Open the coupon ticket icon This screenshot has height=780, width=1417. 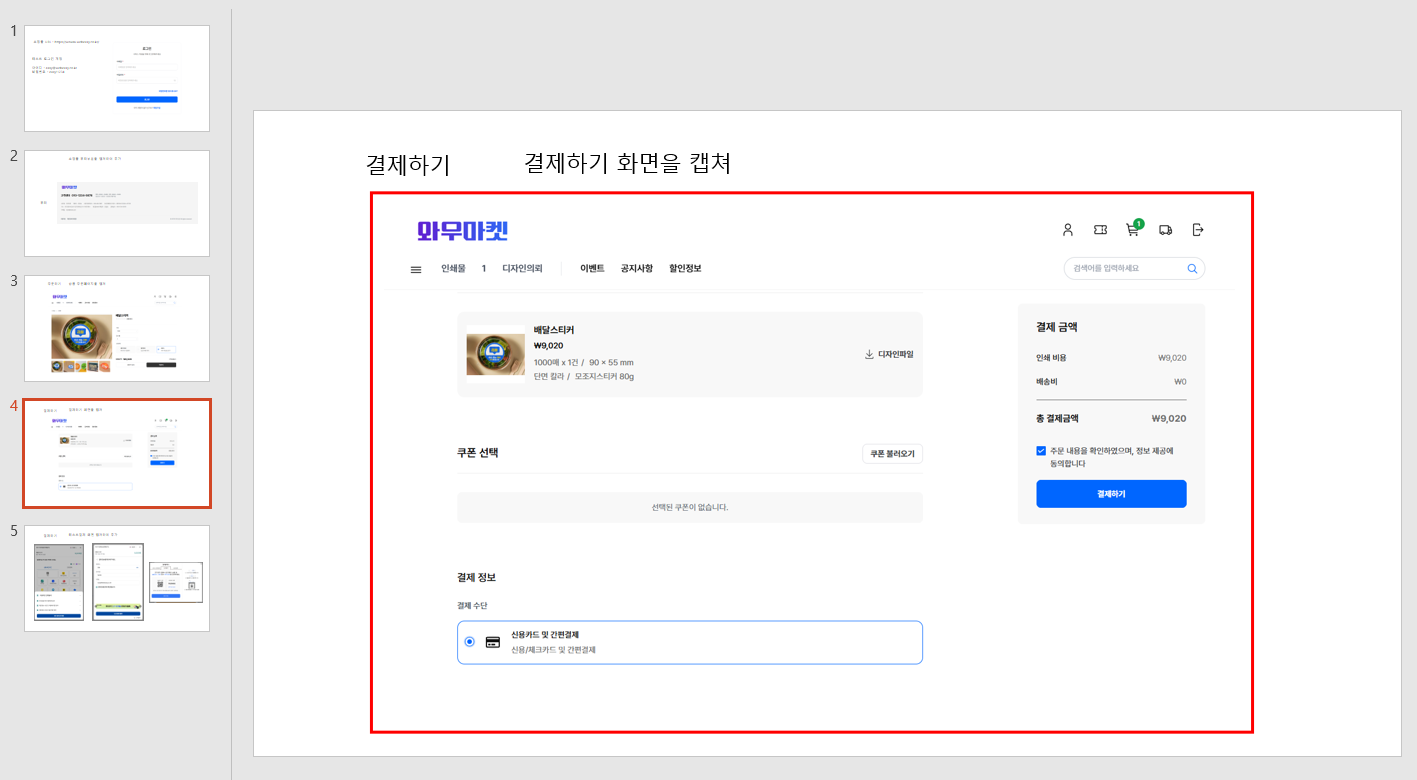click(1100, 230)
